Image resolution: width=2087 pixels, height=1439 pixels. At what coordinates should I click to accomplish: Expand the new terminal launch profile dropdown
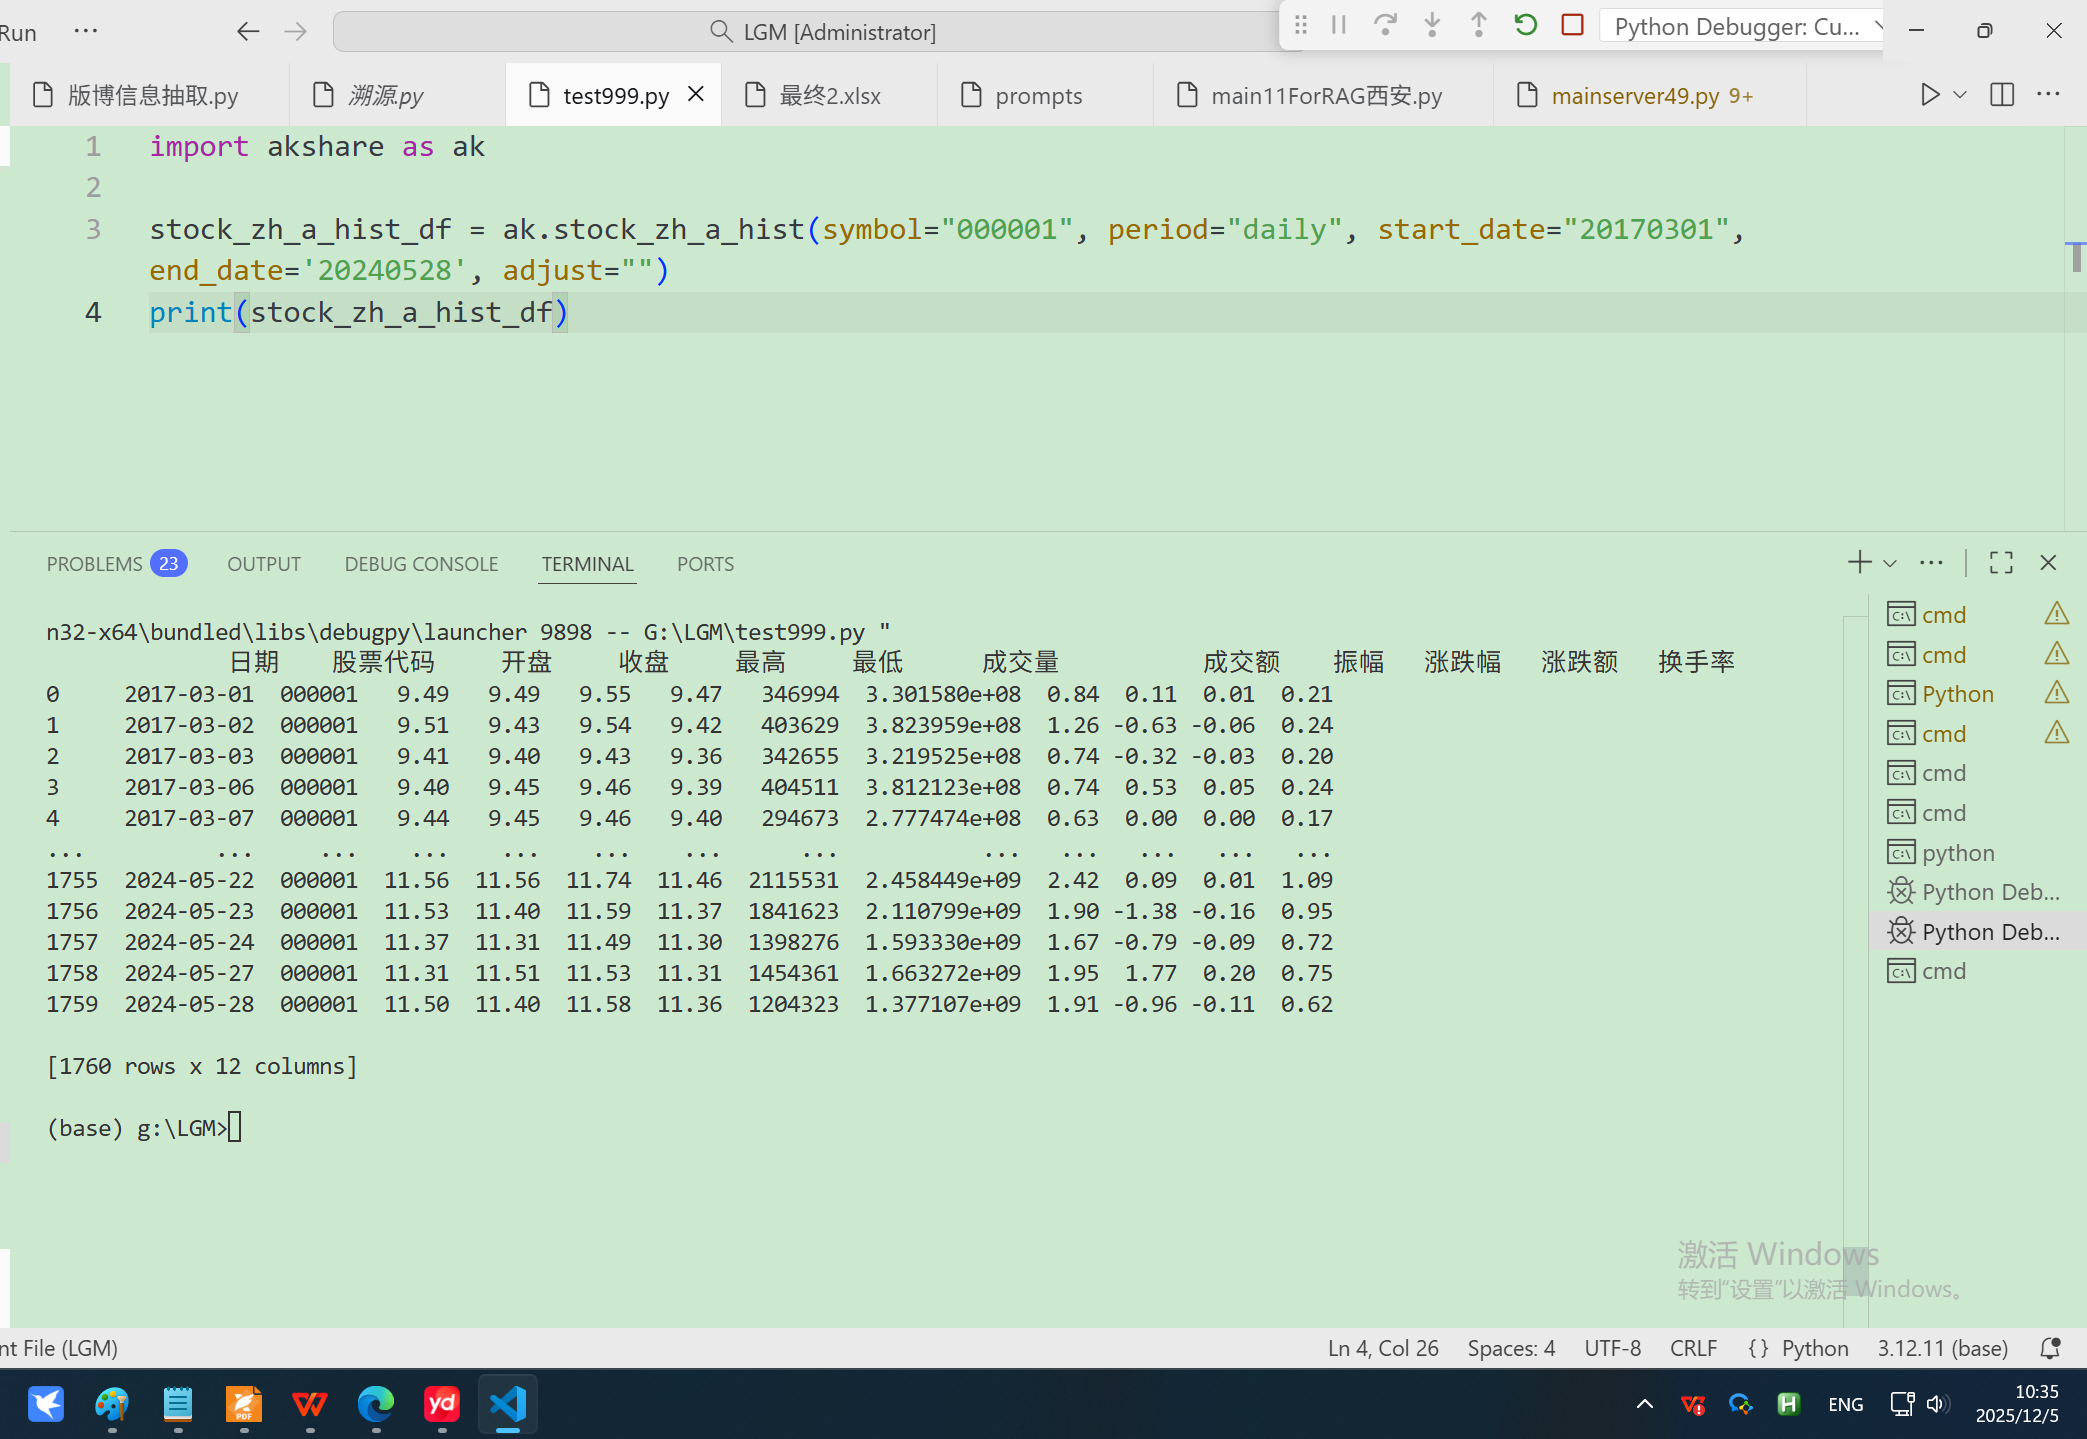pyautogui.click(x=1890, y=564)
